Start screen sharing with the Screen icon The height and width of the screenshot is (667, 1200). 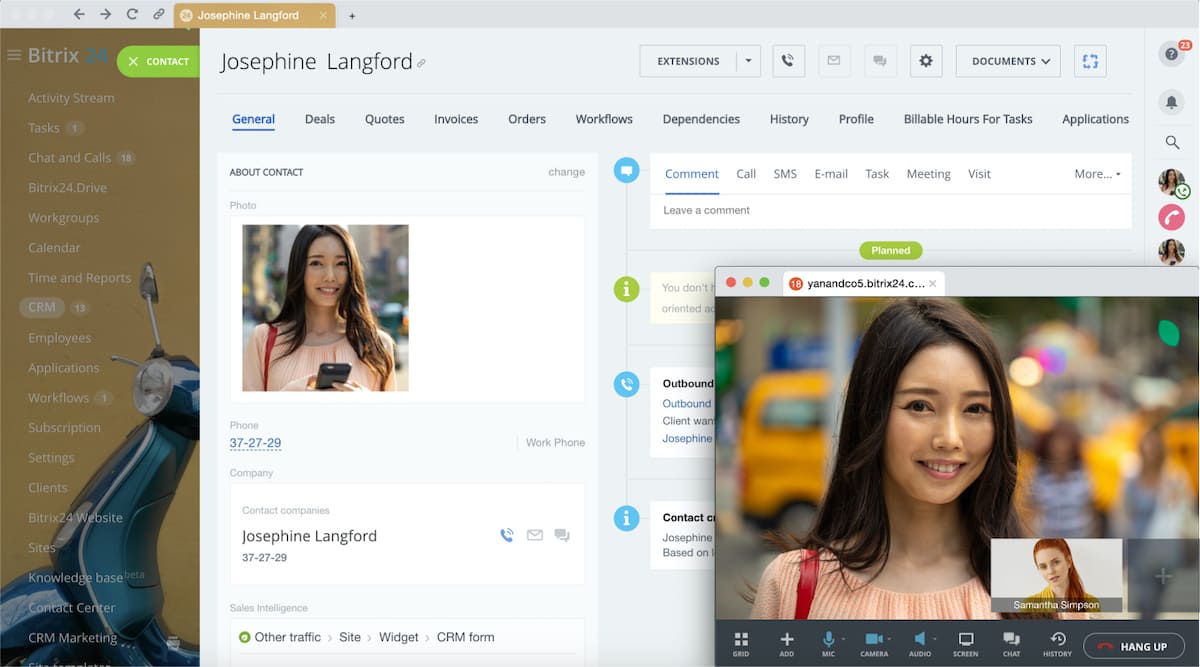pyautogui.click(x=965, y=640)
